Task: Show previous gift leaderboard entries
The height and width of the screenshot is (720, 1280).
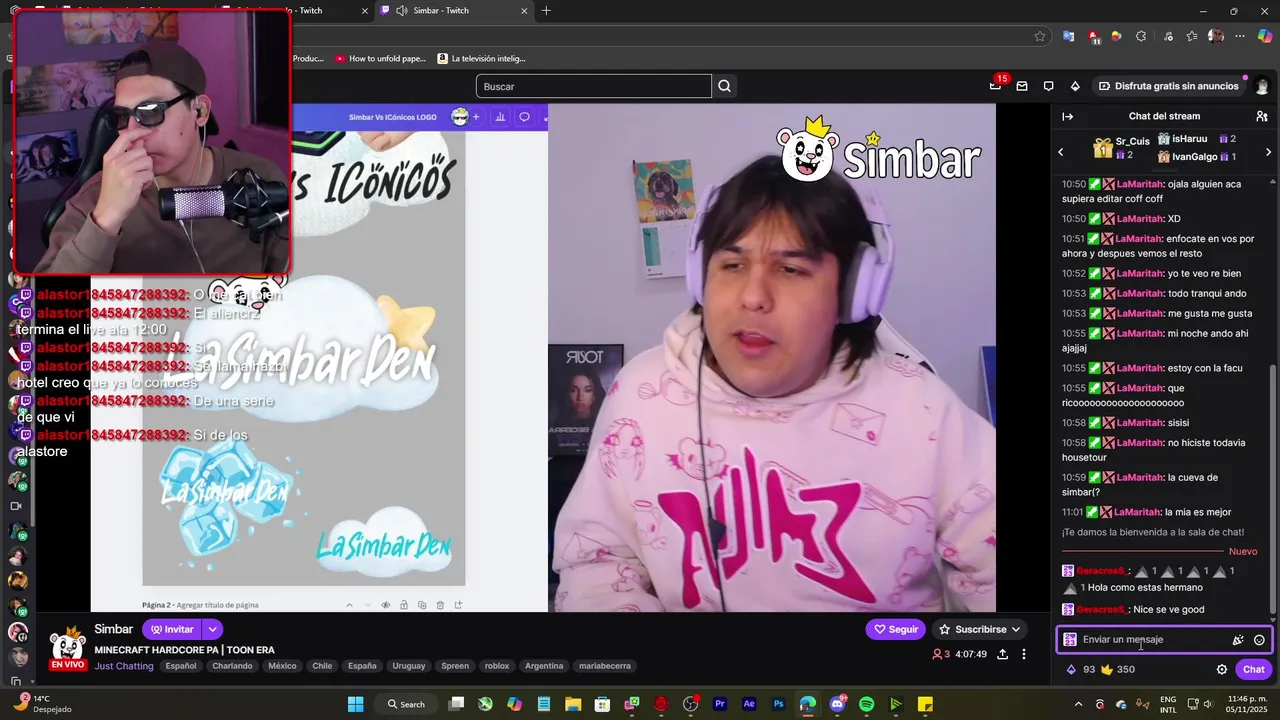Action: tap(1061, 152)
